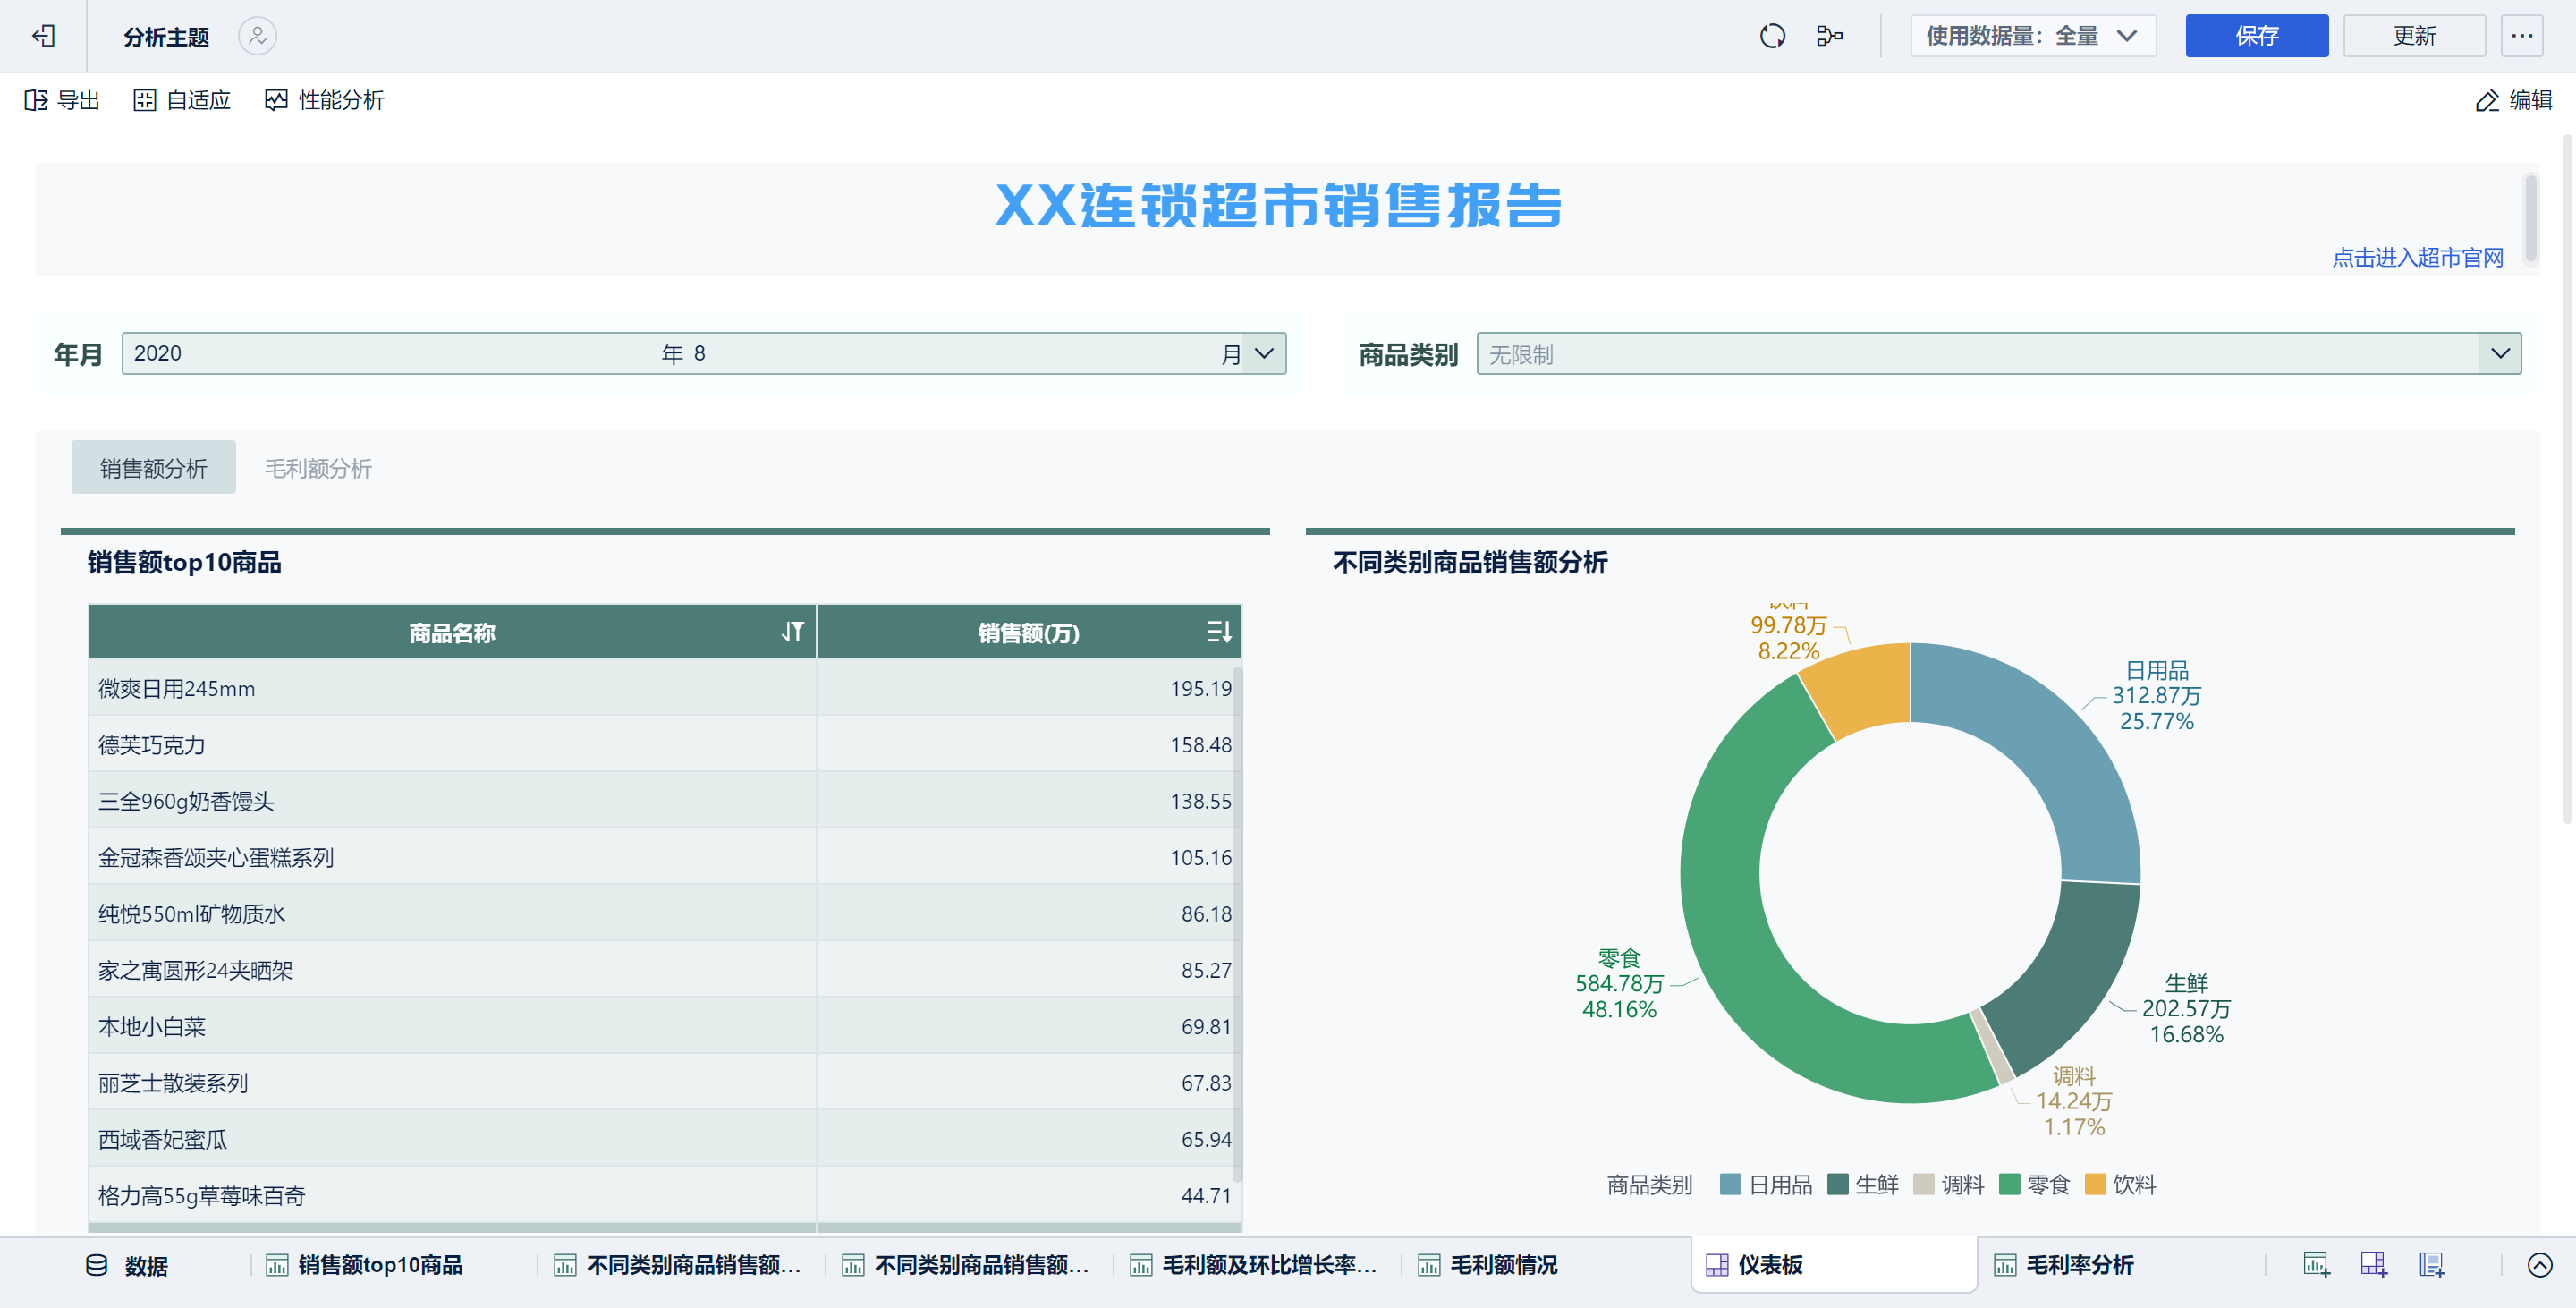Open the 数据 bottom tab

pyautogui.click(x=127, y=1265)
